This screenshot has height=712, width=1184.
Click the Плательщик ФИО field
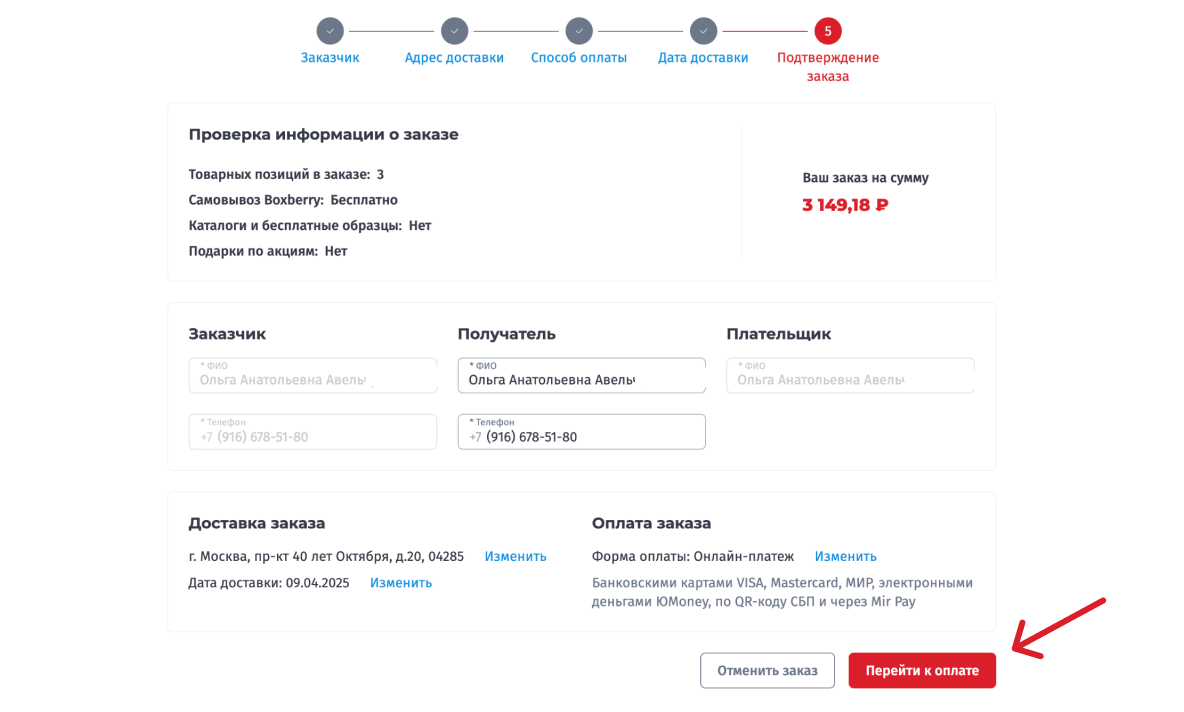(x=850, y=376)
